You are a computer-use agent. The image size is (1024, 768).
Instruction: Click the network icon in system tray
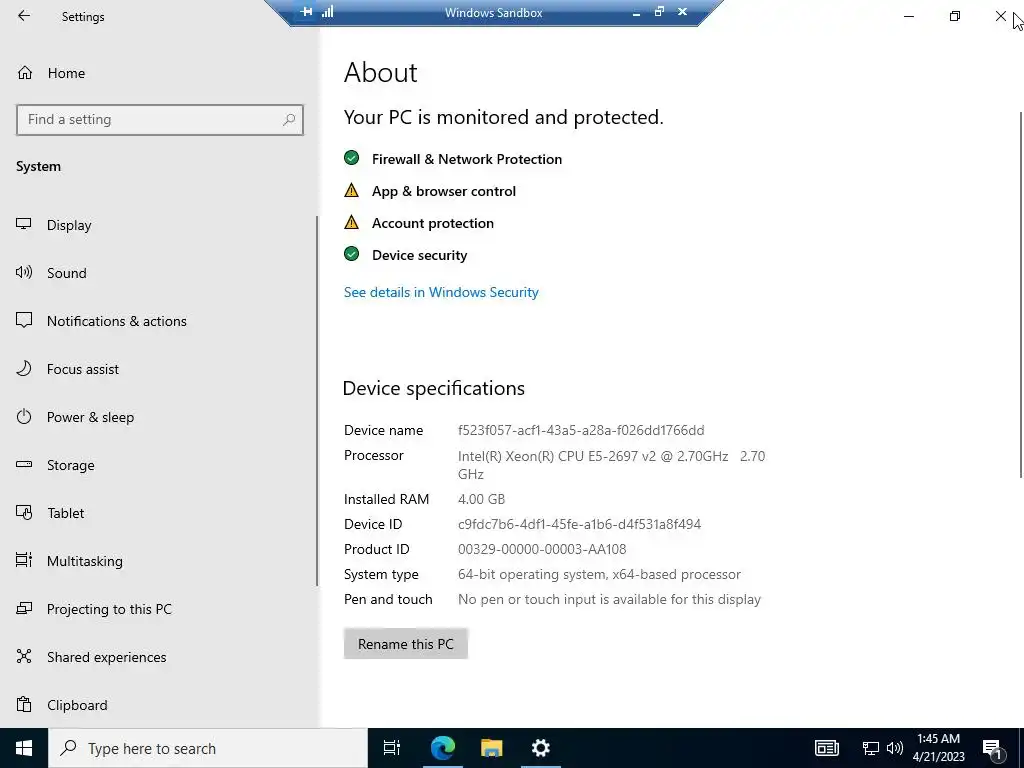click(871, 748)
